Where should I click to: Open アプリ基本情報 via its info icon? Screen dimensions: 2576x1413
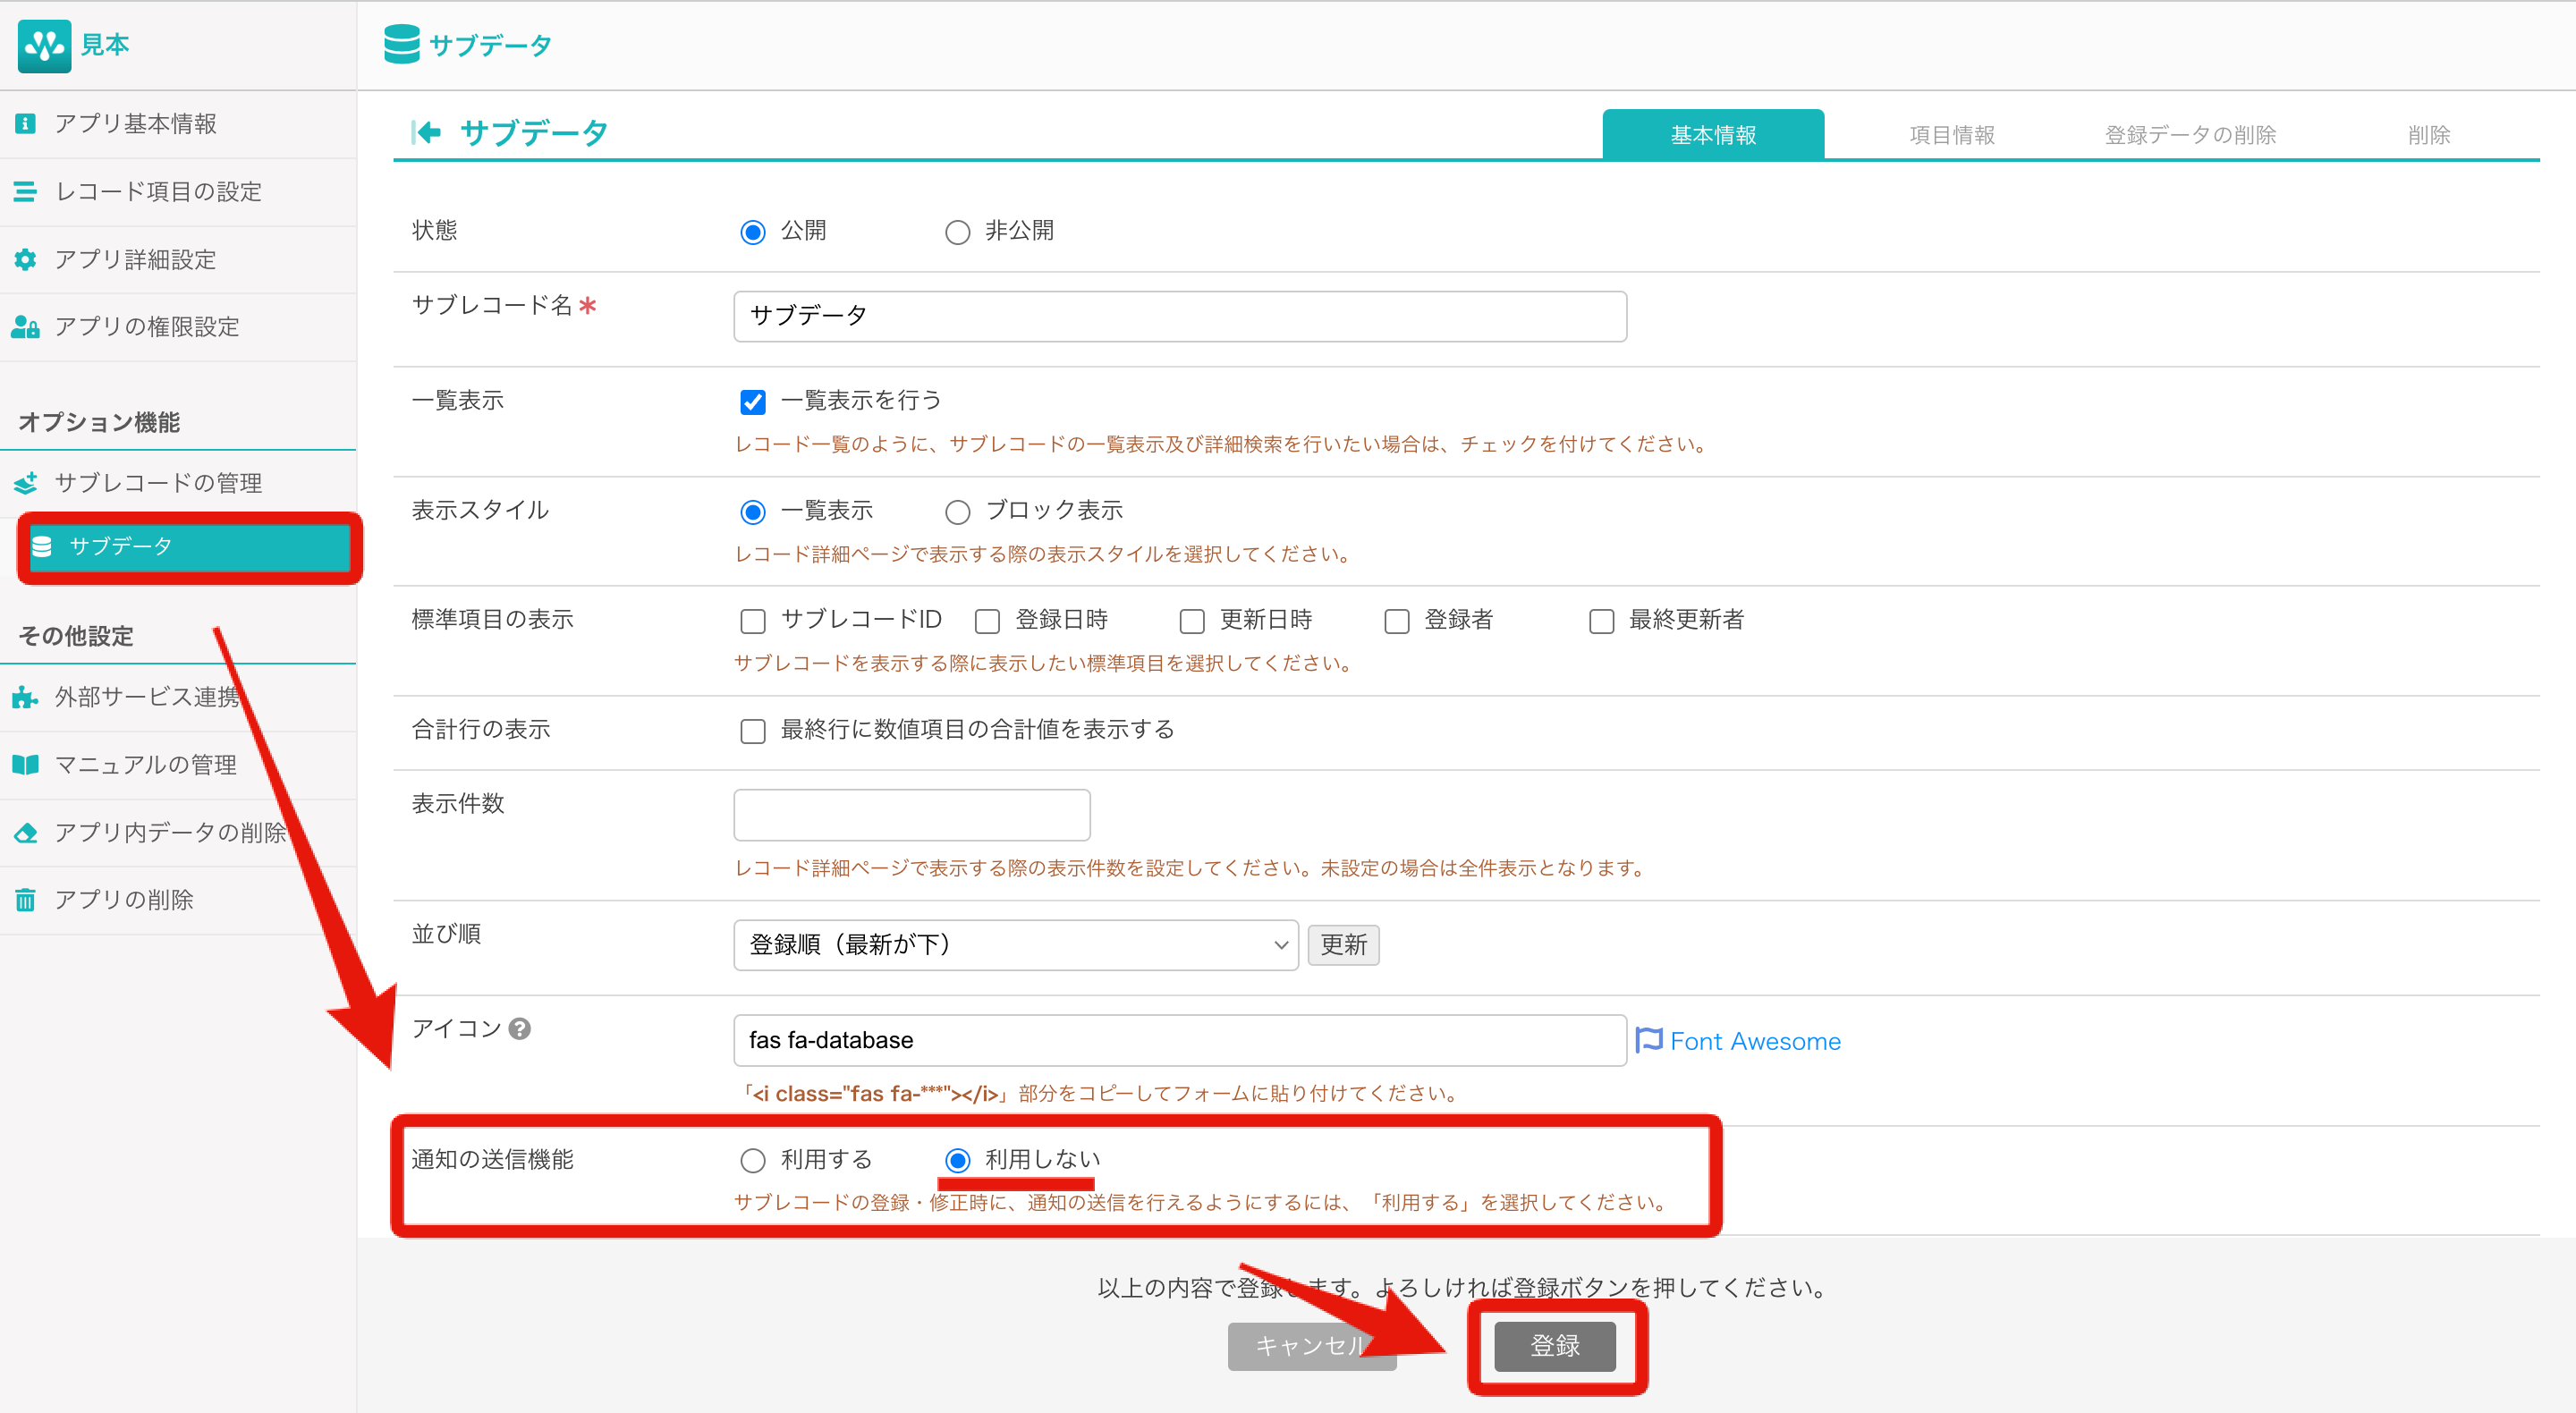(26, 123)
